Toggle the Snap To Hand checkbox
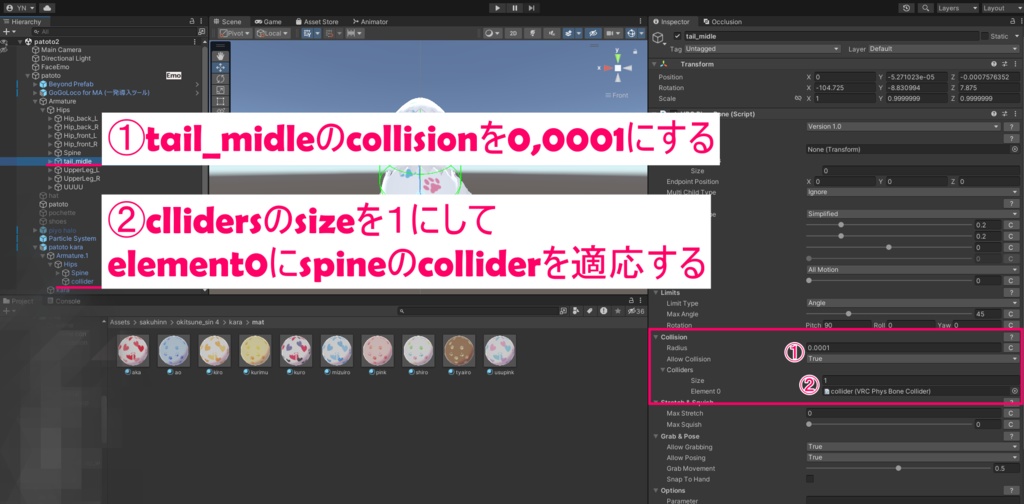1024x504 pixels. click(810, 479)
